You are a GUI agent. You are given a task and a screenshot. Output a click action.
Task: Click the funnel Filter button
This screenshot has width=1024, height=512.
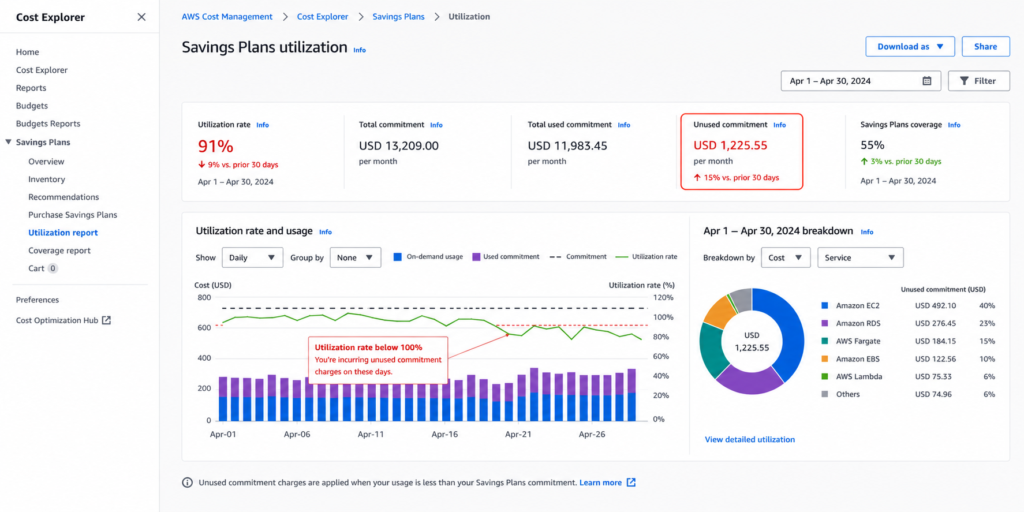pos(978,81)
